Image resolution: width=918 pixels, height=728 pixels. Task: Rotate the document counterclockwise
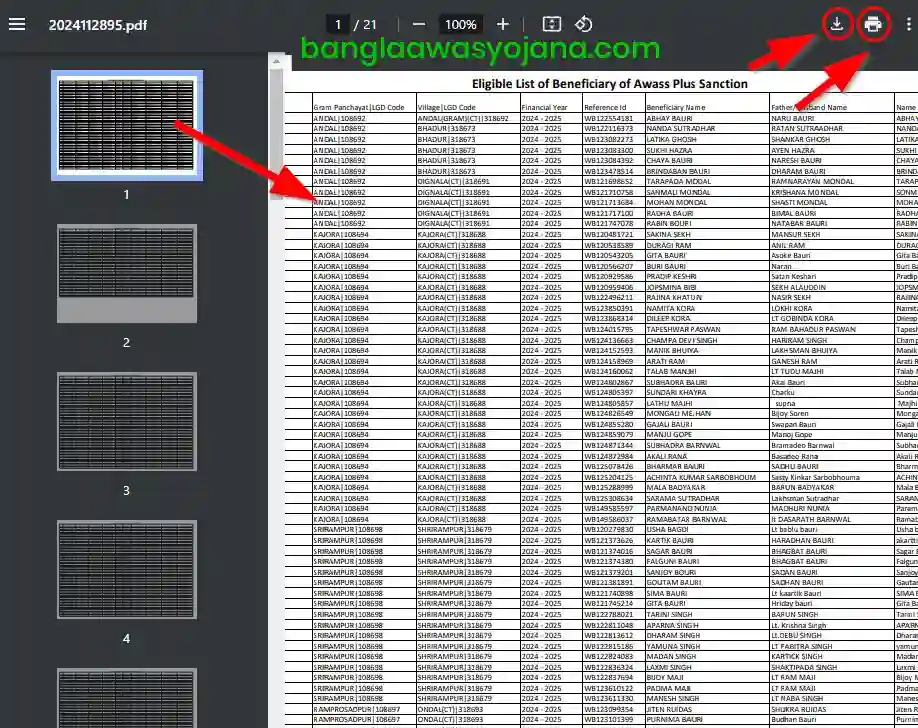tap(584, 25)
